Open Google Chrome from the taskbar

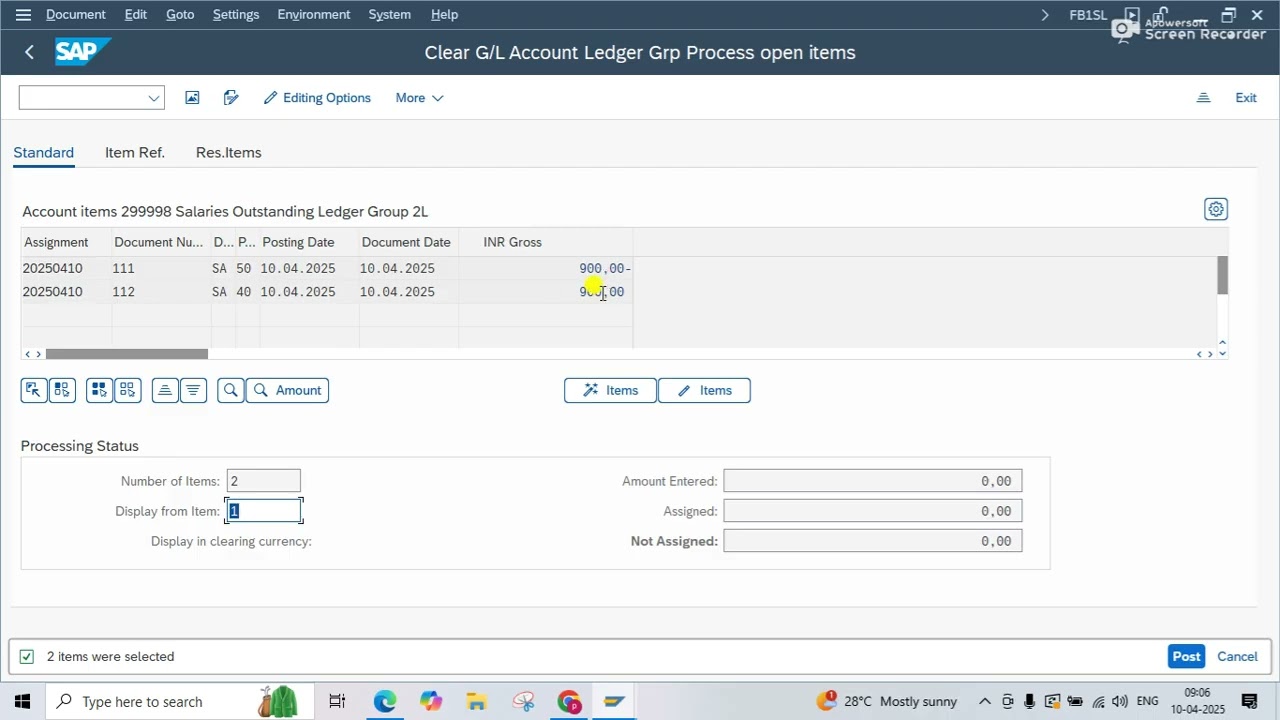[569, 701]
